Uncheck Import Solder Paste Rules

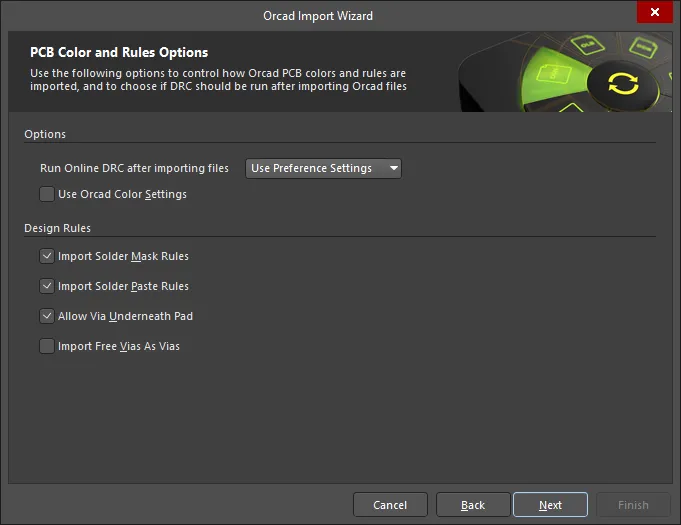pyautogui.click(x=47, y=286)
